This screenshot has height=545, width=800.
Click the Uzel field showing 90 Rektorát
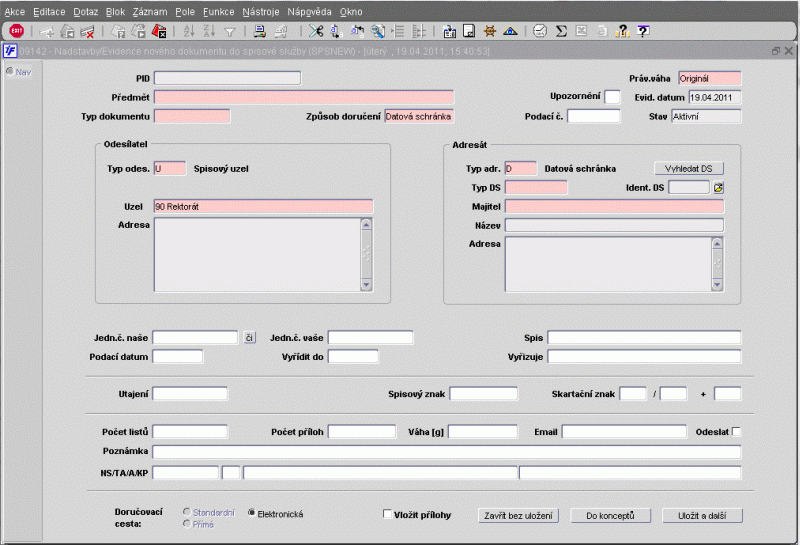tap(263, 206)
